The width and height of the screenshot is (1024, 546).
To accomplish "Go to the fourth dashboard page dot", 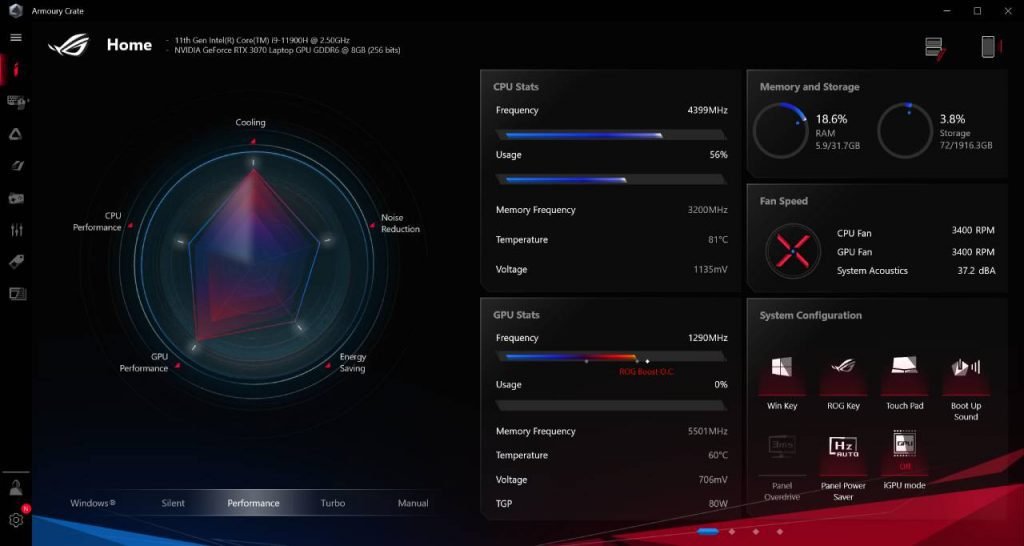I will [780, 532].
